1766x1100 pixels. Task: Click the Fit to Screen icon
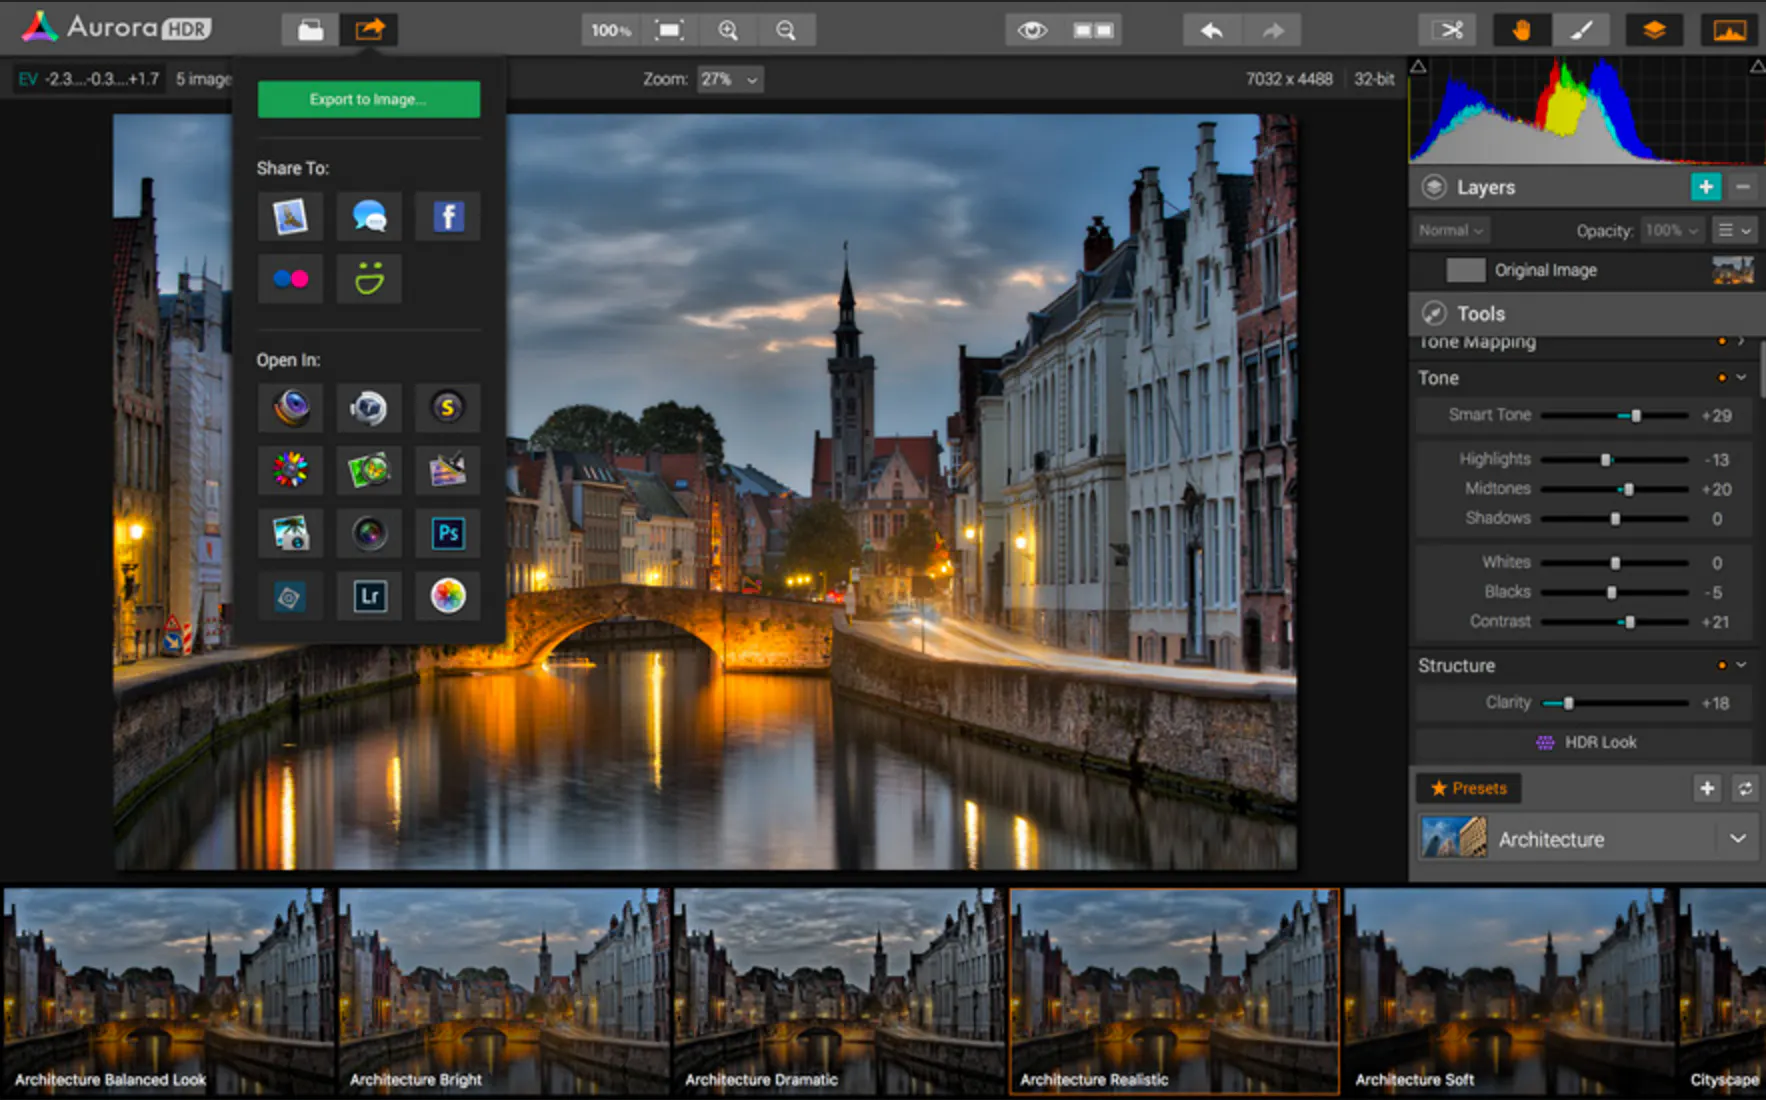tap(669, 30)
